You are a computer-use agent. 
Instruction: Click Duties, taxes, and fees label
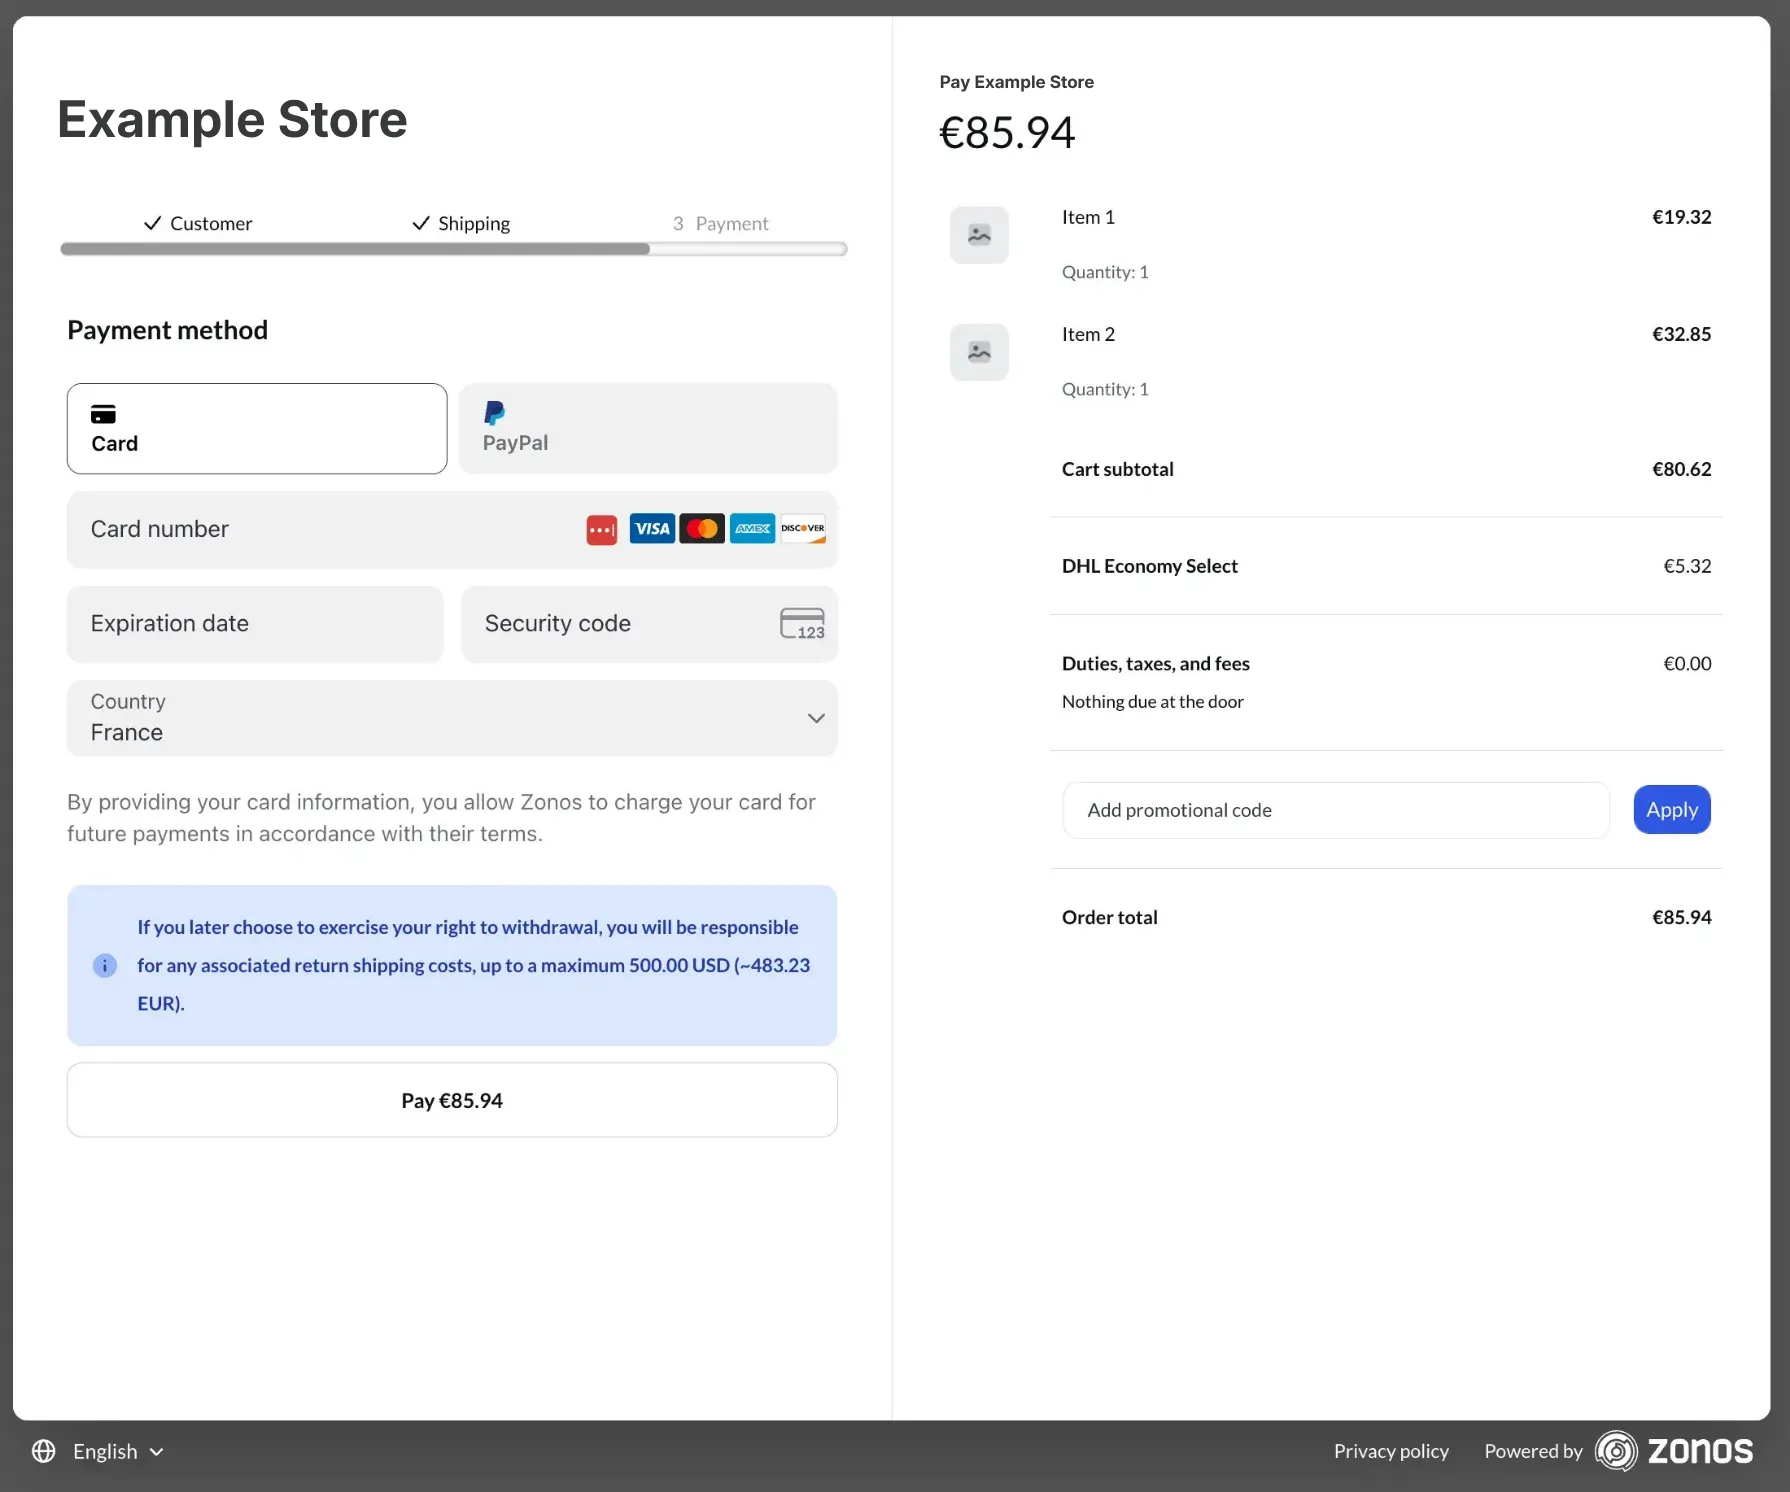click(1156, 664)
